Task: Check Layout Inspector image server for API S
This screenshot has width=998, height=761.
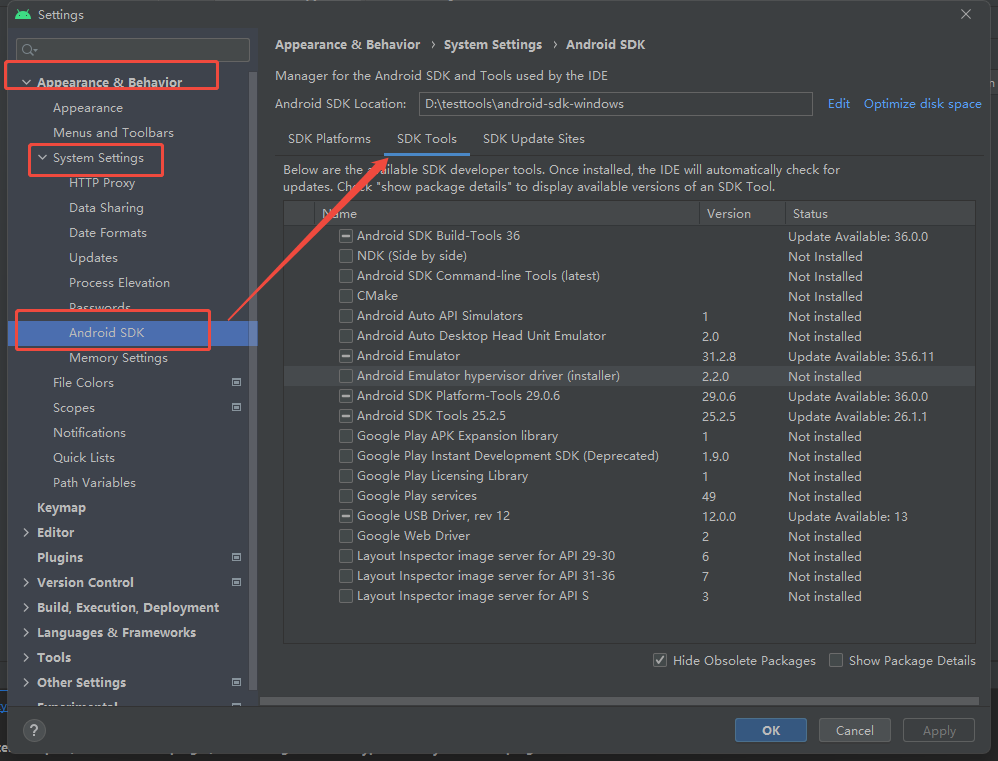Action: tap(346, 596)
